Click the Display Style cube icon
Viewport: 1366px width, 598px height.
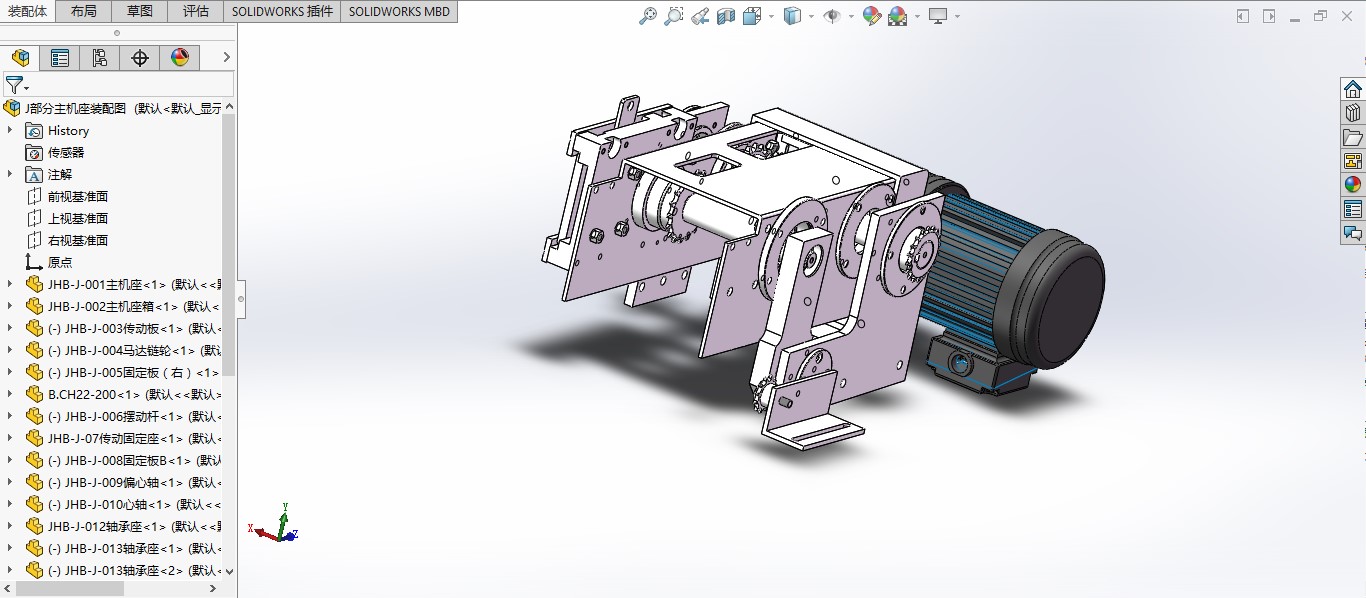(792, 16)
